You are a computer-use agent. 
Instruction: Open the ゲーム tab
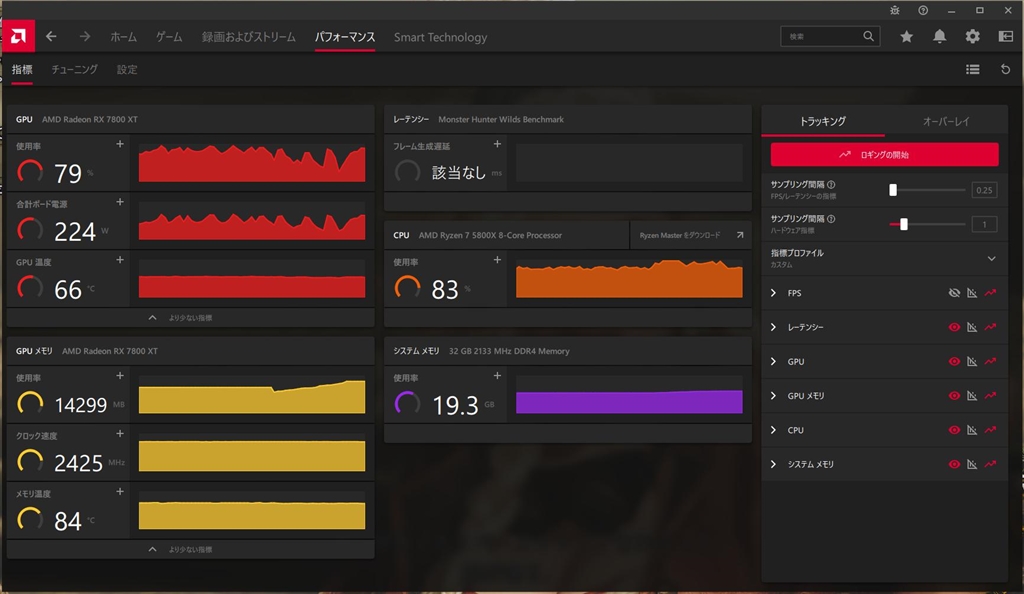[169, 37]
